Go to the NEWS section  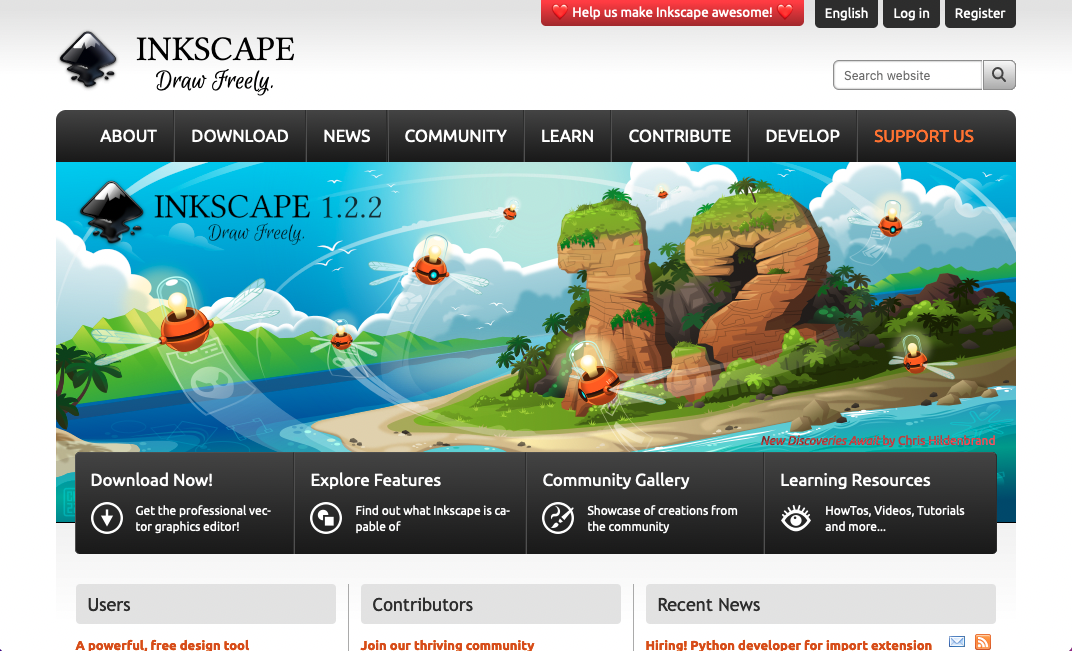click(x=347, y=136)
